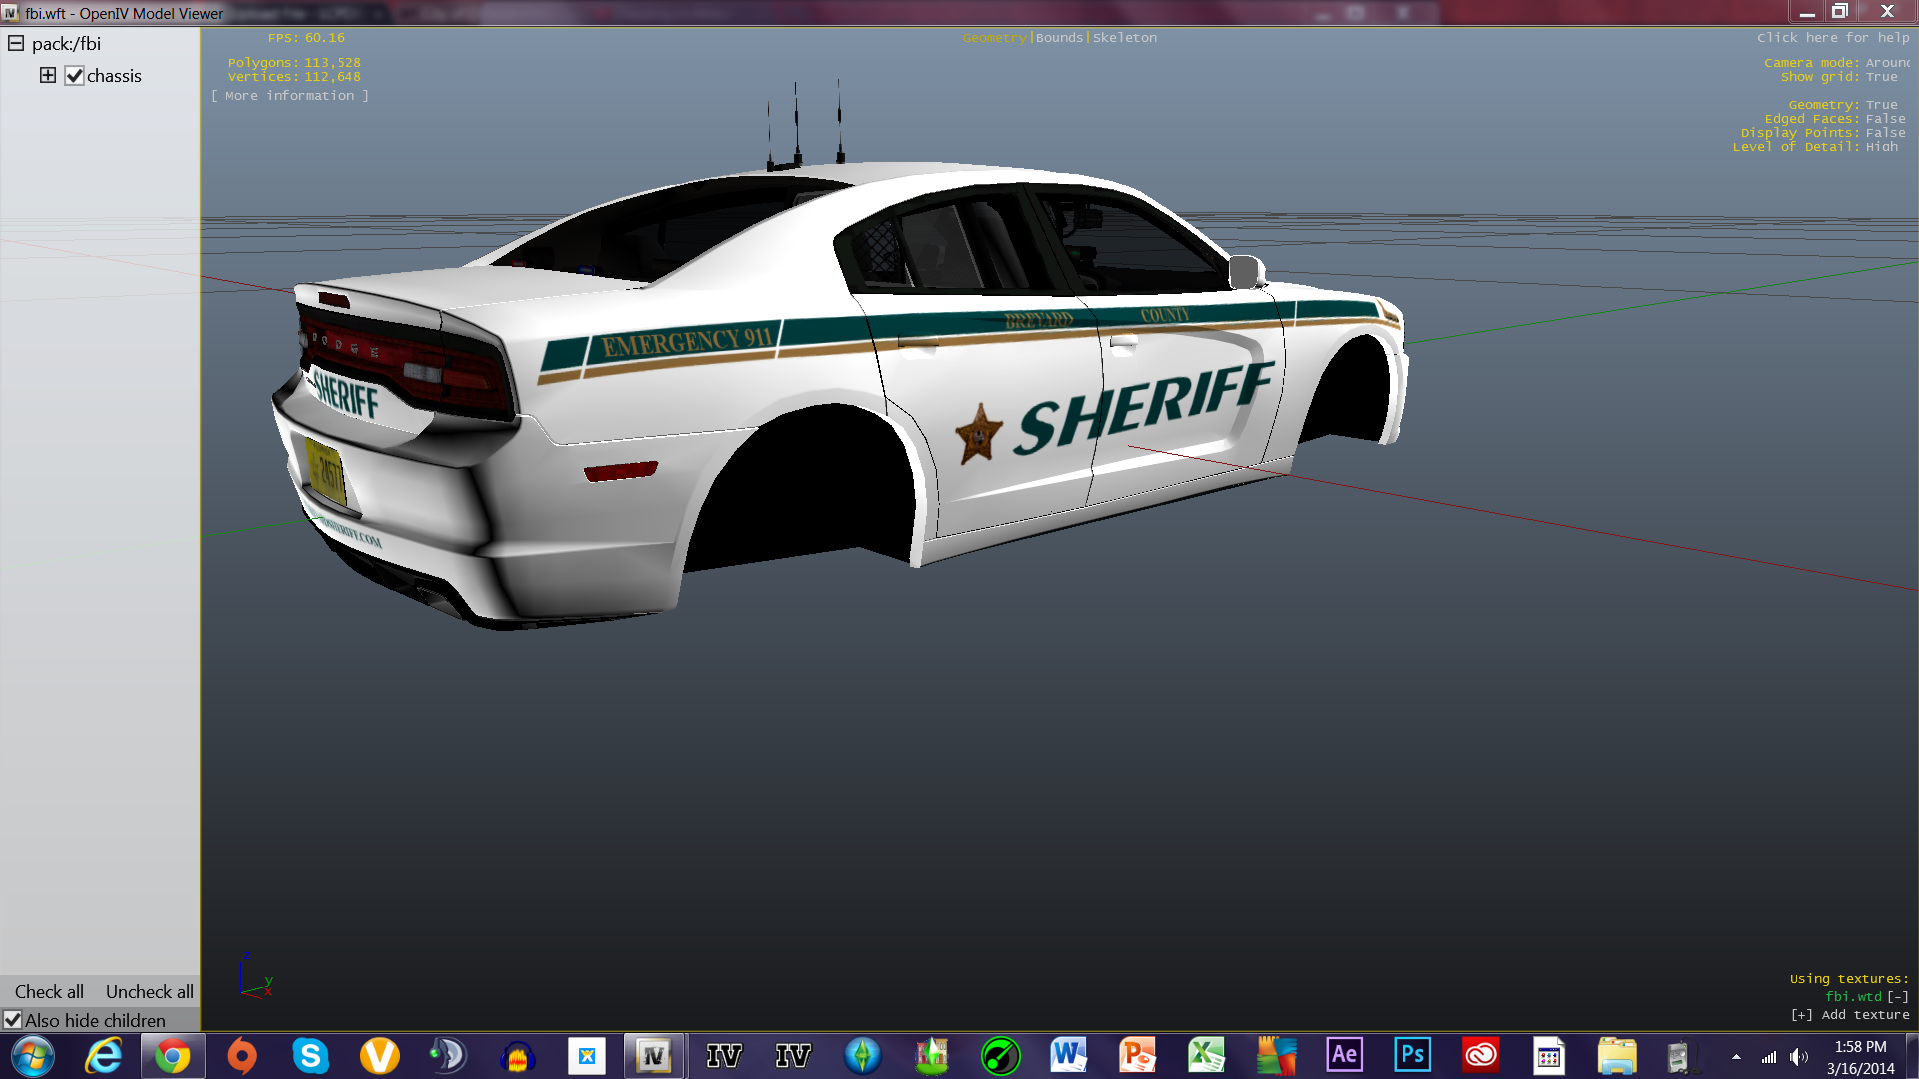Click the Windows Start orb

tap(33, 1056)
